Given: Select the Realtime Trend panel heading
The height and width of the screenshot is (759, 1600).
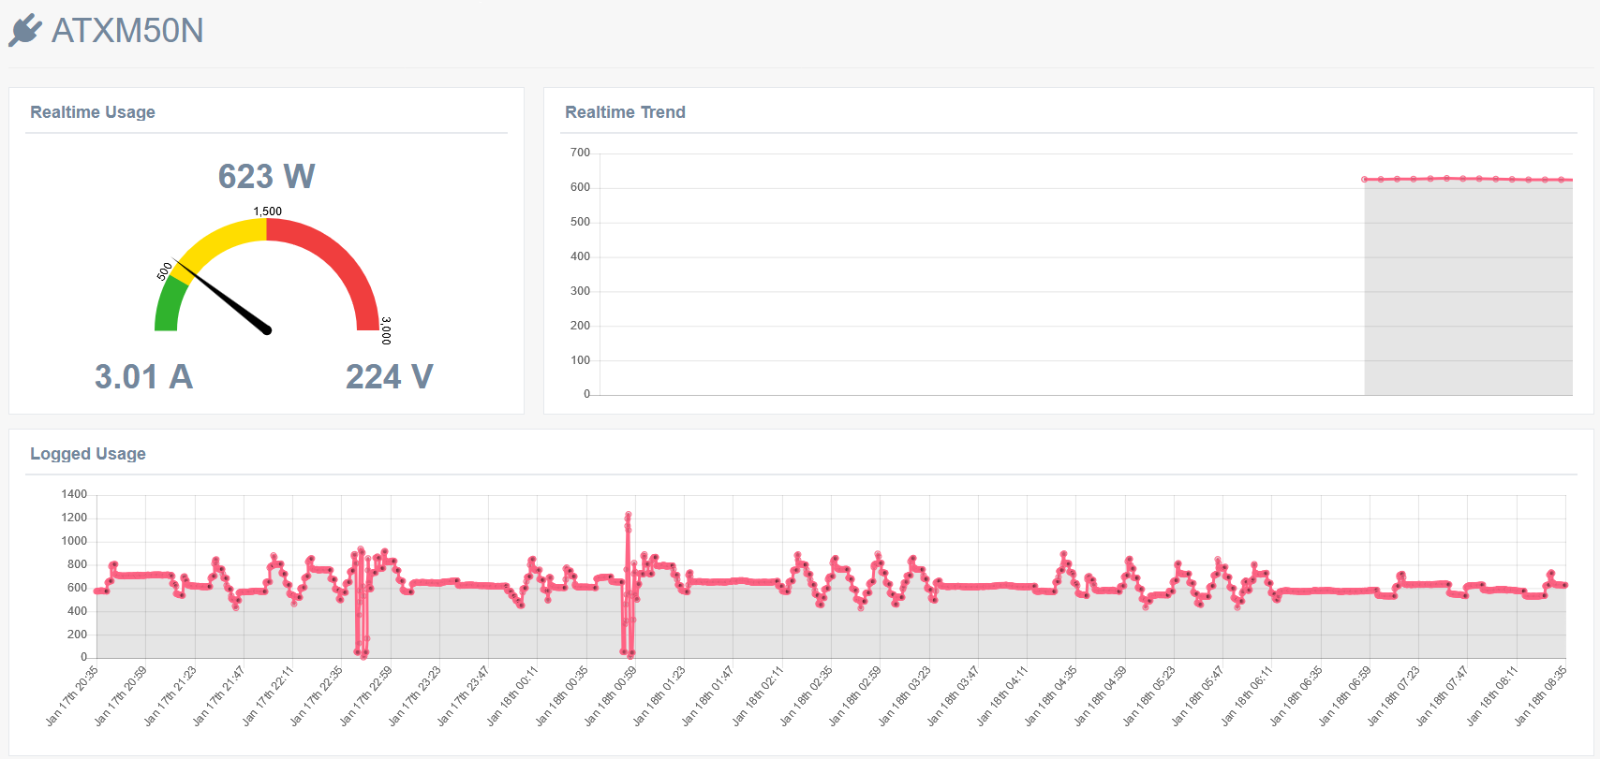Looking at the screenshot, I should [625, 112].
